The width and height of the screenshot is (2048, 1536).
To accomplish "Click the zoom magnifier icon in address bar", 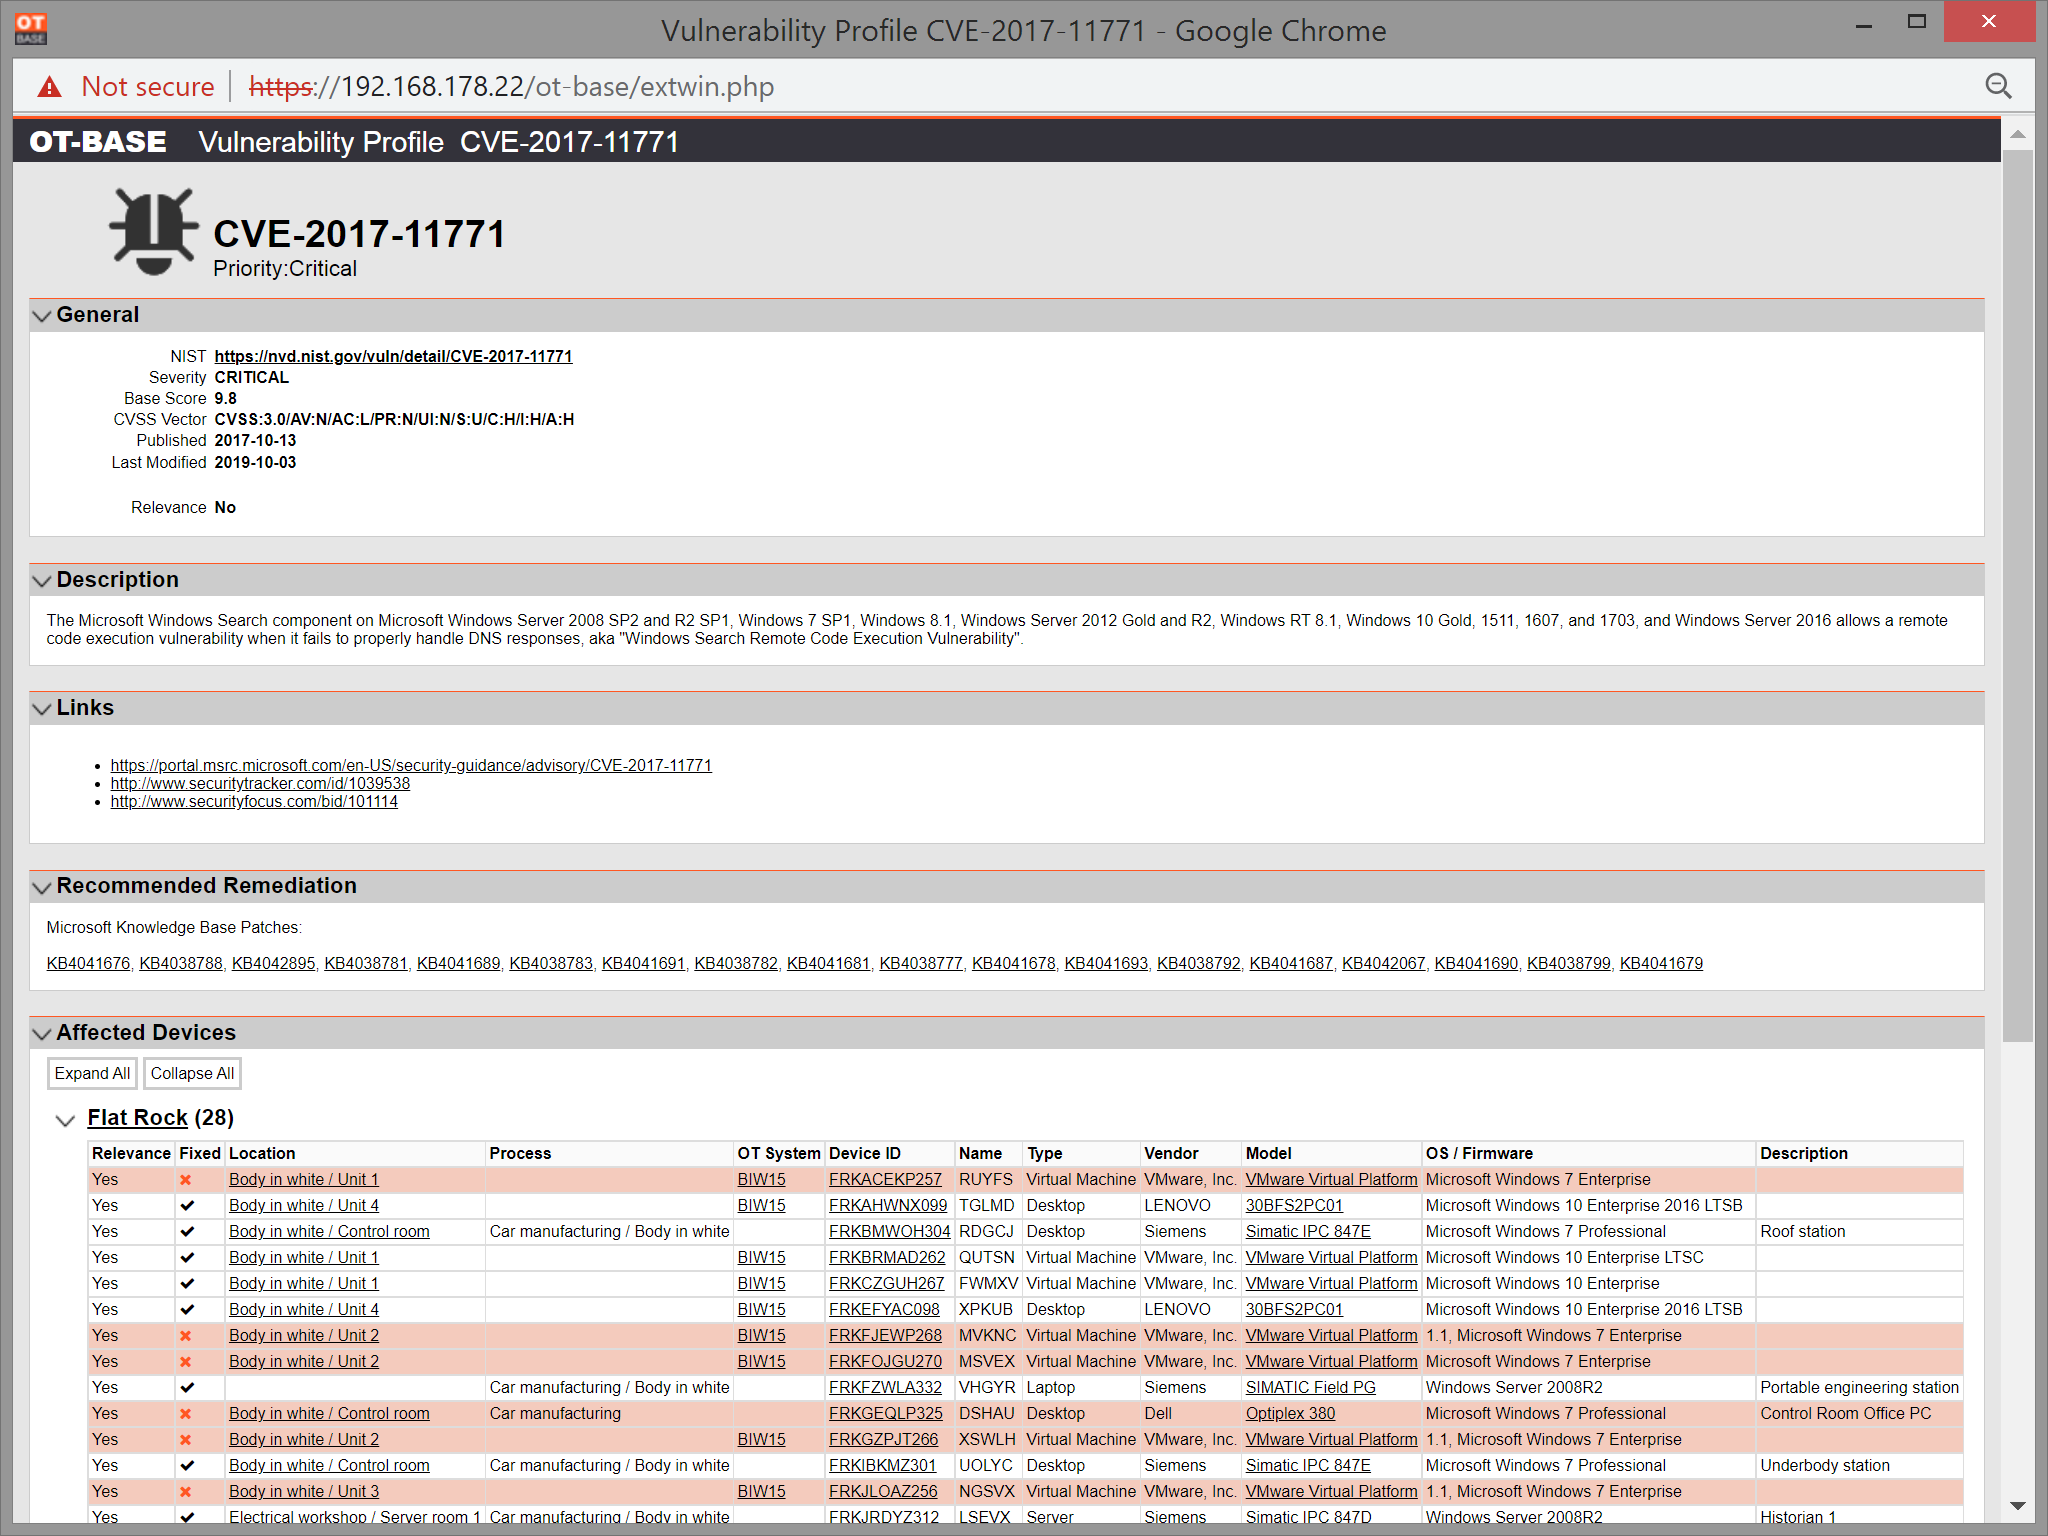I will (x=1998, y=86).
